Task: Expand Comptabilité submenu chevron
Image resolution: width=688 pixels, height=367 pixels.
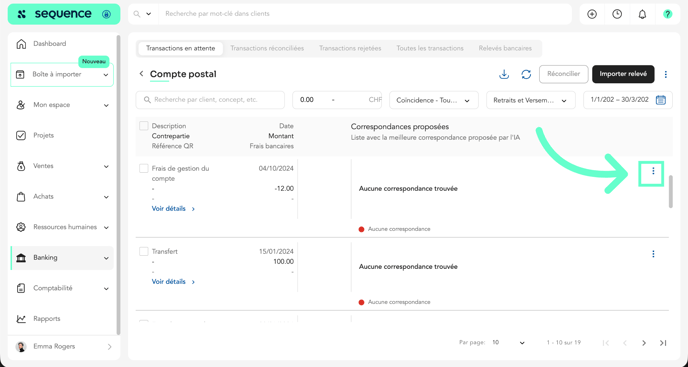Action: click(106, 289)
